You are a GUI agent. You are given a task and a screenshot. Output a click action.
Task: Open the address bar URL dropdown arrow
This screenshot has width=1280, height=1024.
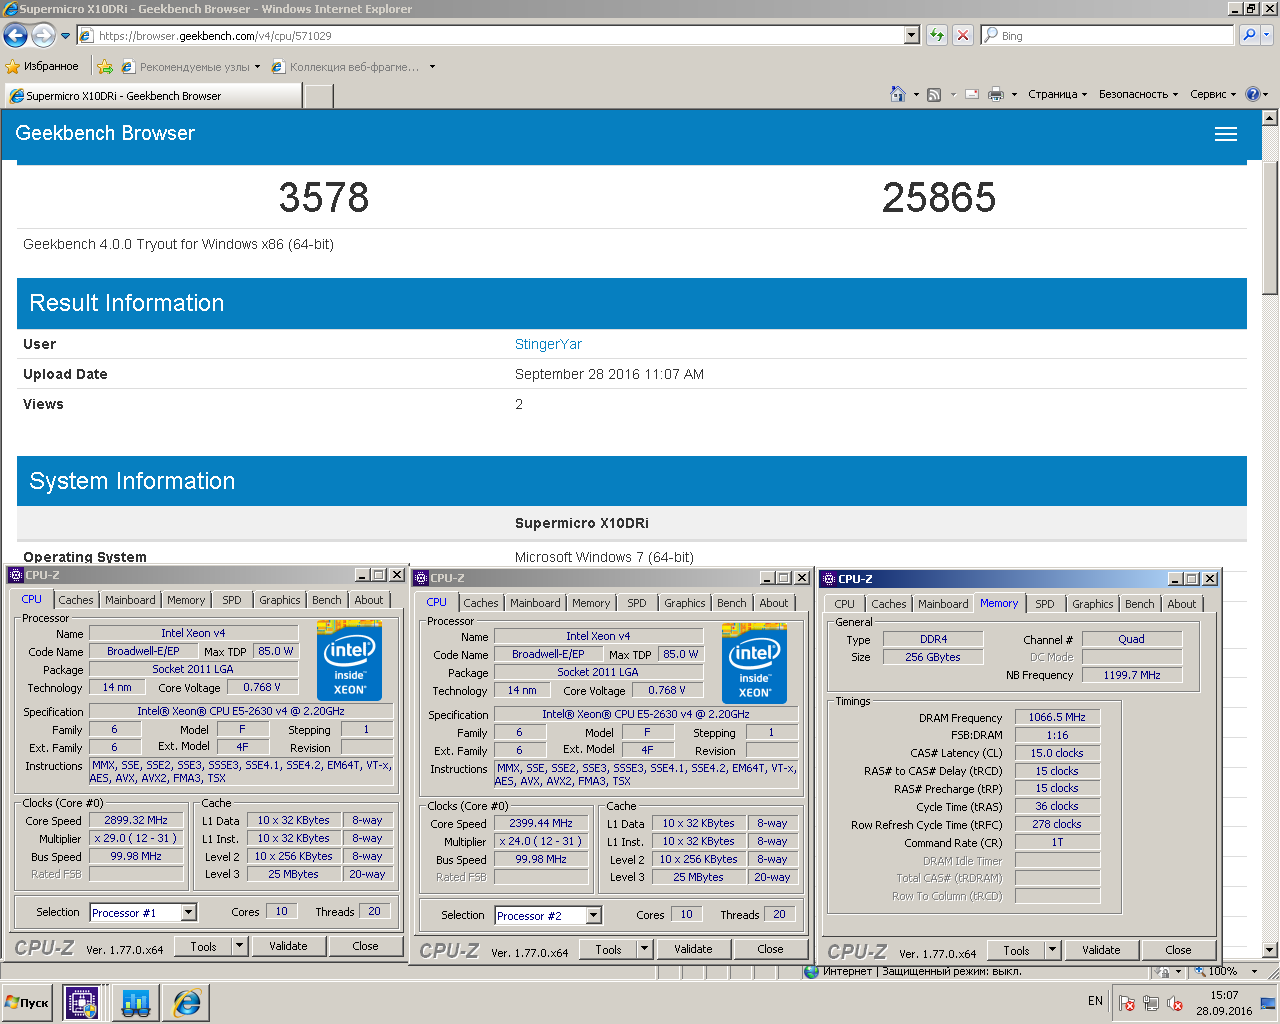point(911,35)
